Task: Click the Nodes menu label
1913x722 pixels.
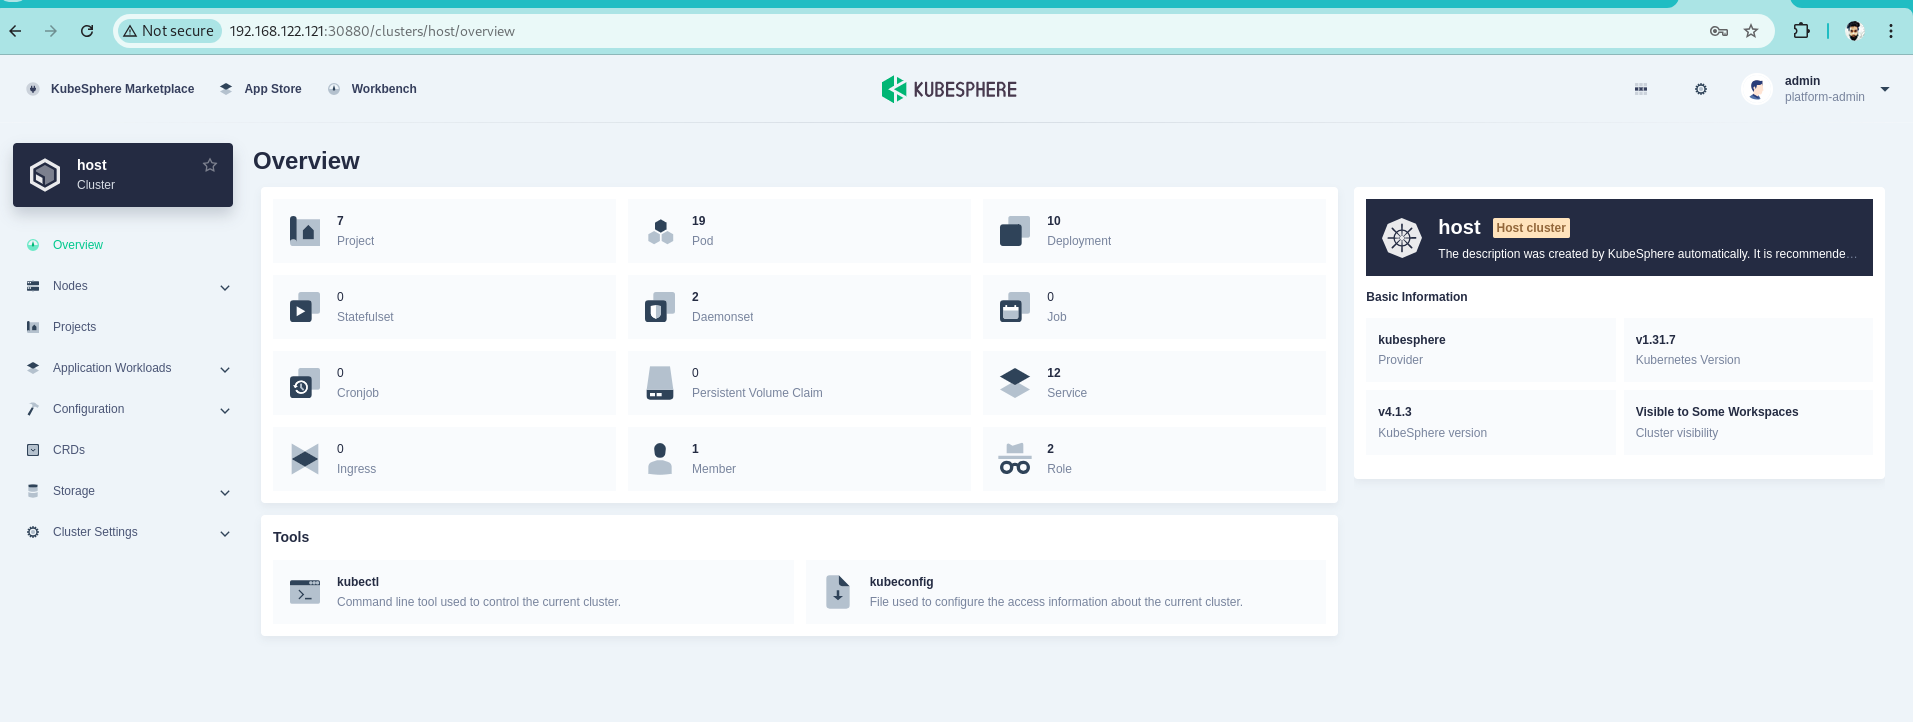Action: click(x=70, y=286)
